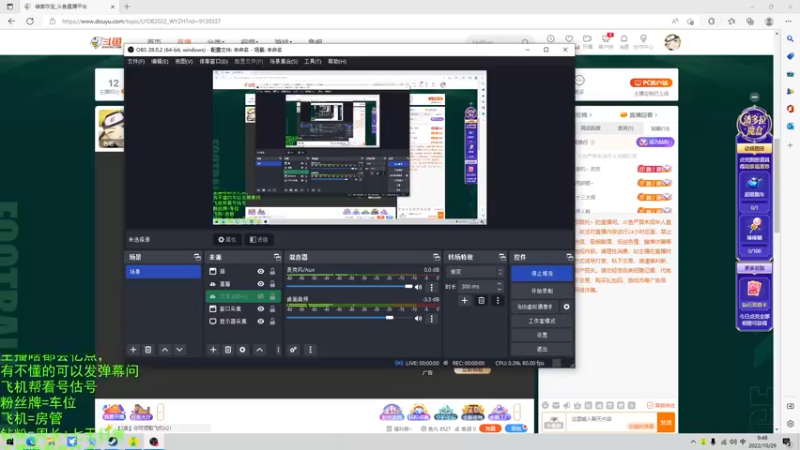800x450 pixels.
Task: Click the Windows Start button on taskbar
Action: pyautogui.click(x=10, y=442)
